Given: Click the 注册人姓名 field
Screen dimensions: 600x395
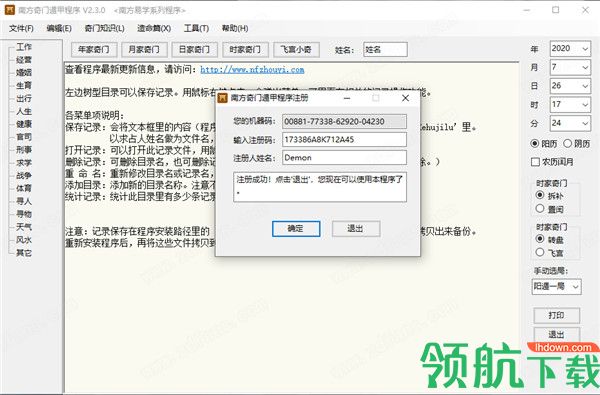Looking at the screenshot, I should pos(344,158).
